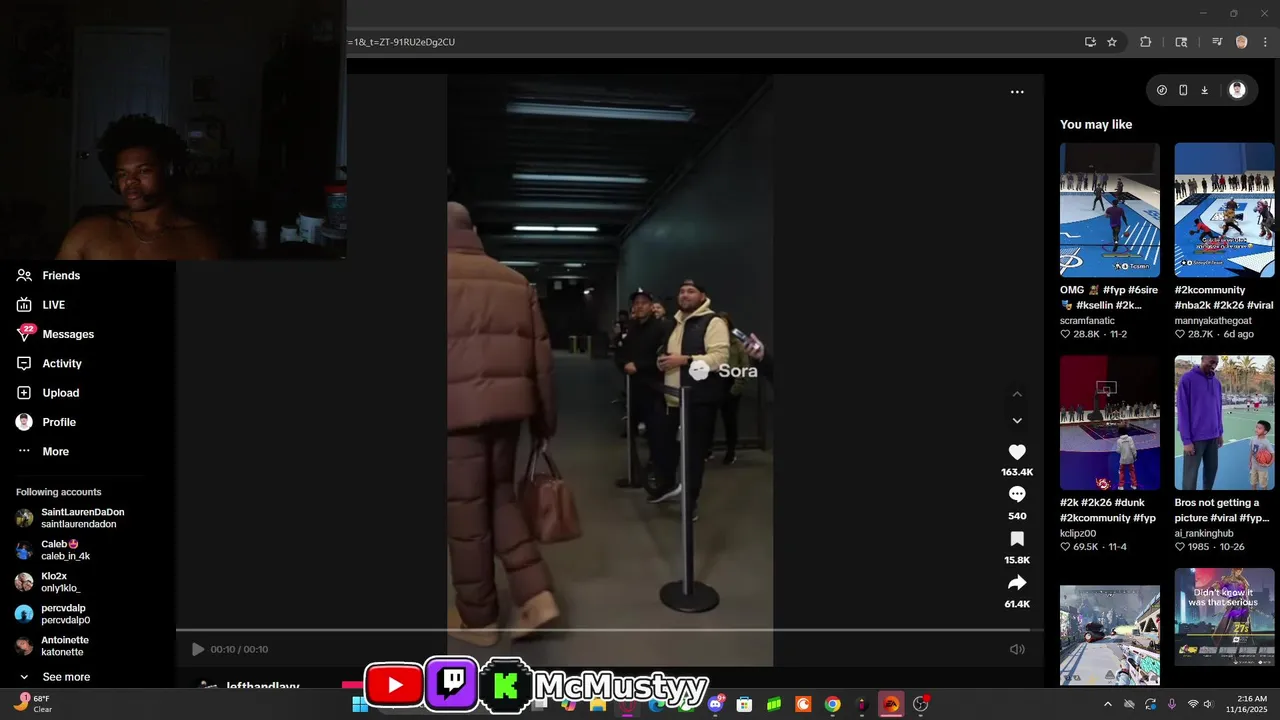Mute the video volume
Image resolution: width=1280 pixels, height=720 pixels.
pos(1017,649)
